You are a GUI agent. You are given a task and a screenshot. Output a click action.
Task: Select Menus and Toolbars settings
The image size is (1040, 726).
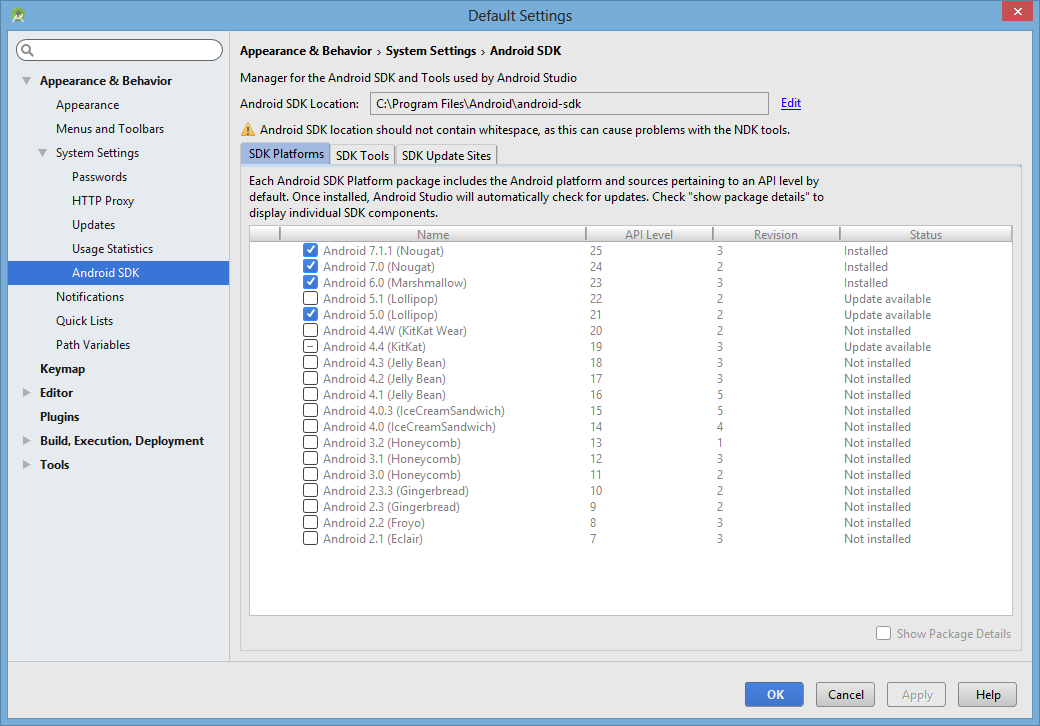click(110, 129)
